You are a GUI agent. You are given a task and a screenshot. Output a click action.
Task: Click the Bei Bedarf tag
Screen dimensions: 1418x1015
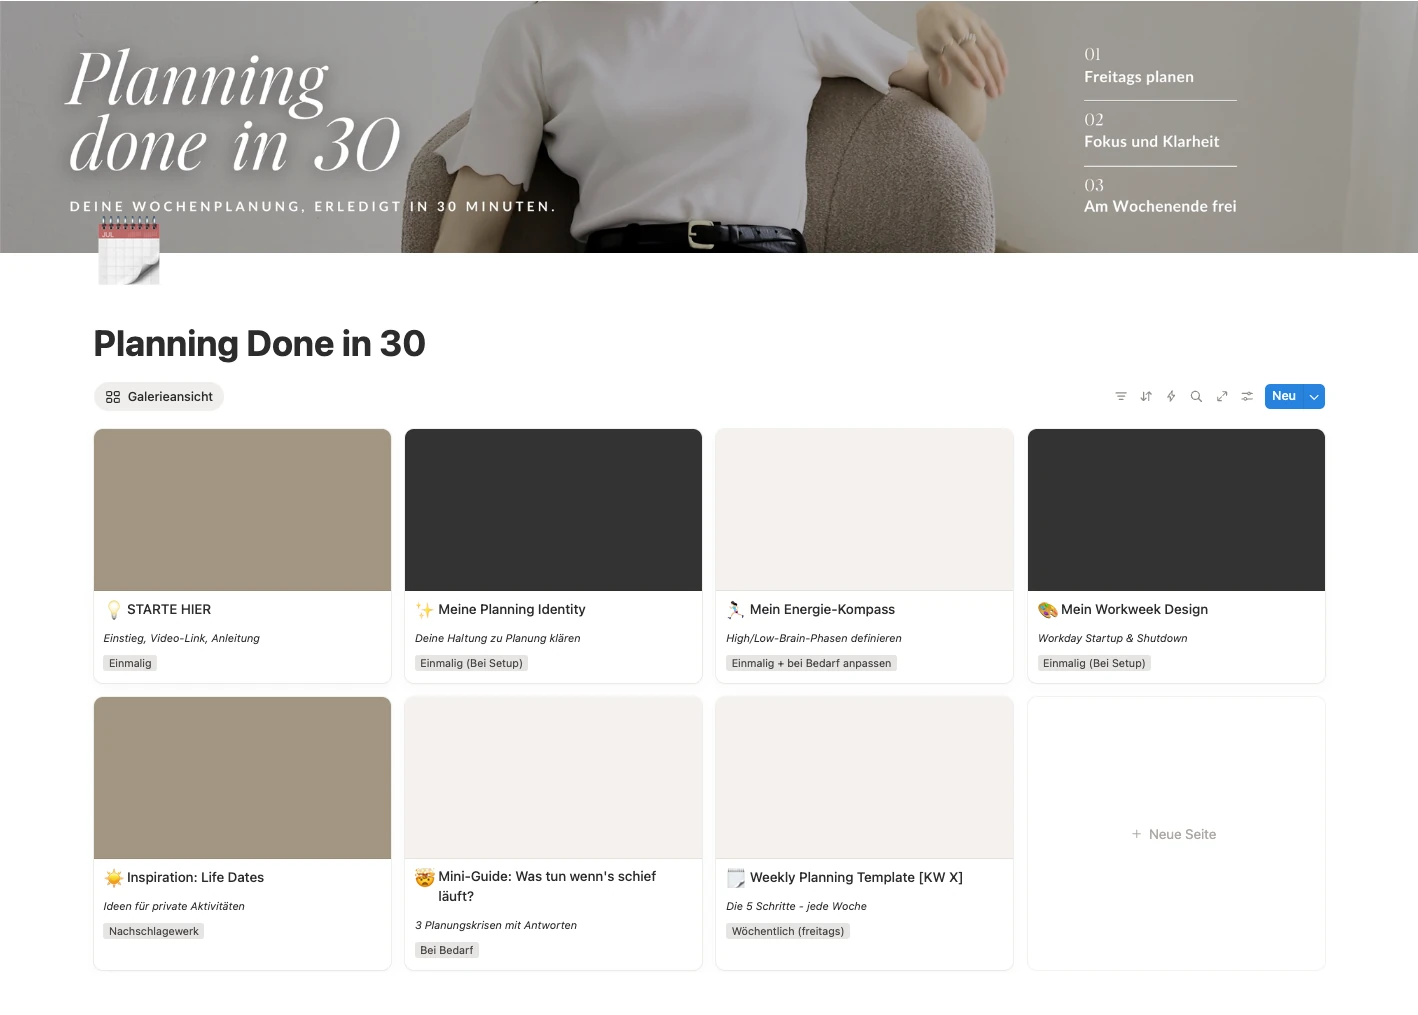(x=447, y=950)
